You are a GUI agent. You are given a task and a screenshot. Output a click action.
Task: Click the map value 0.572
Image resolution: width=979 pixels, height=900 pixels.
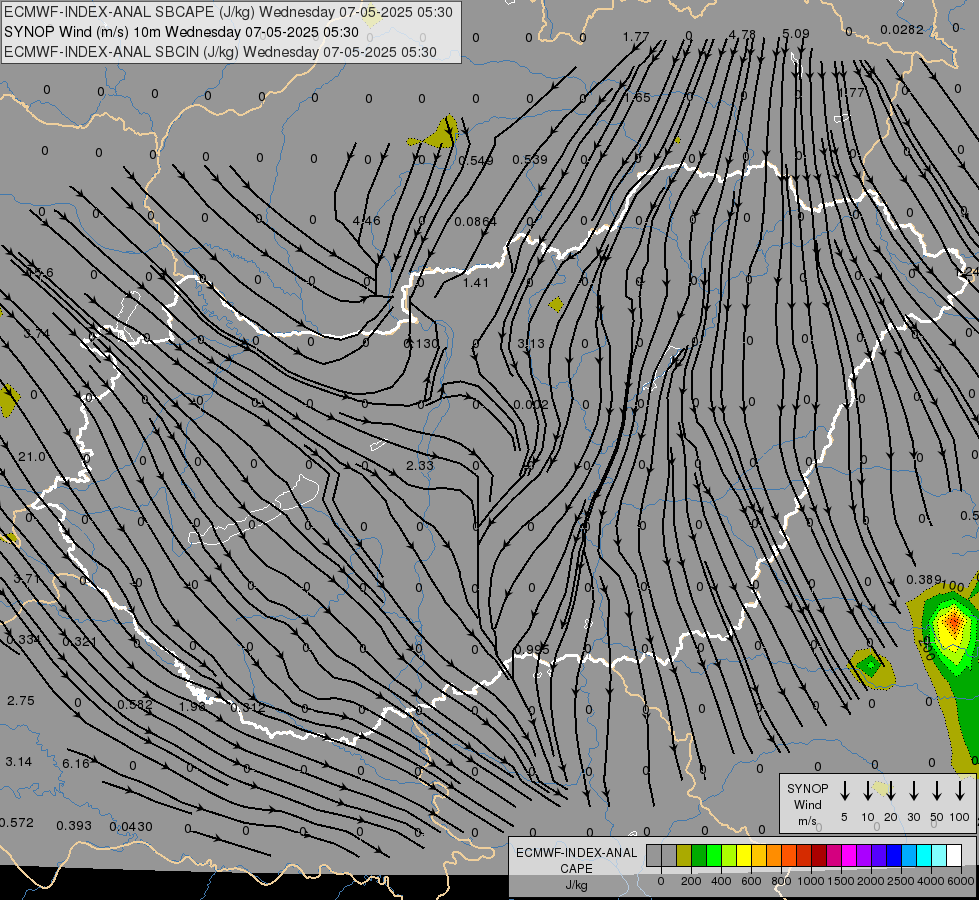pos(17,823)
